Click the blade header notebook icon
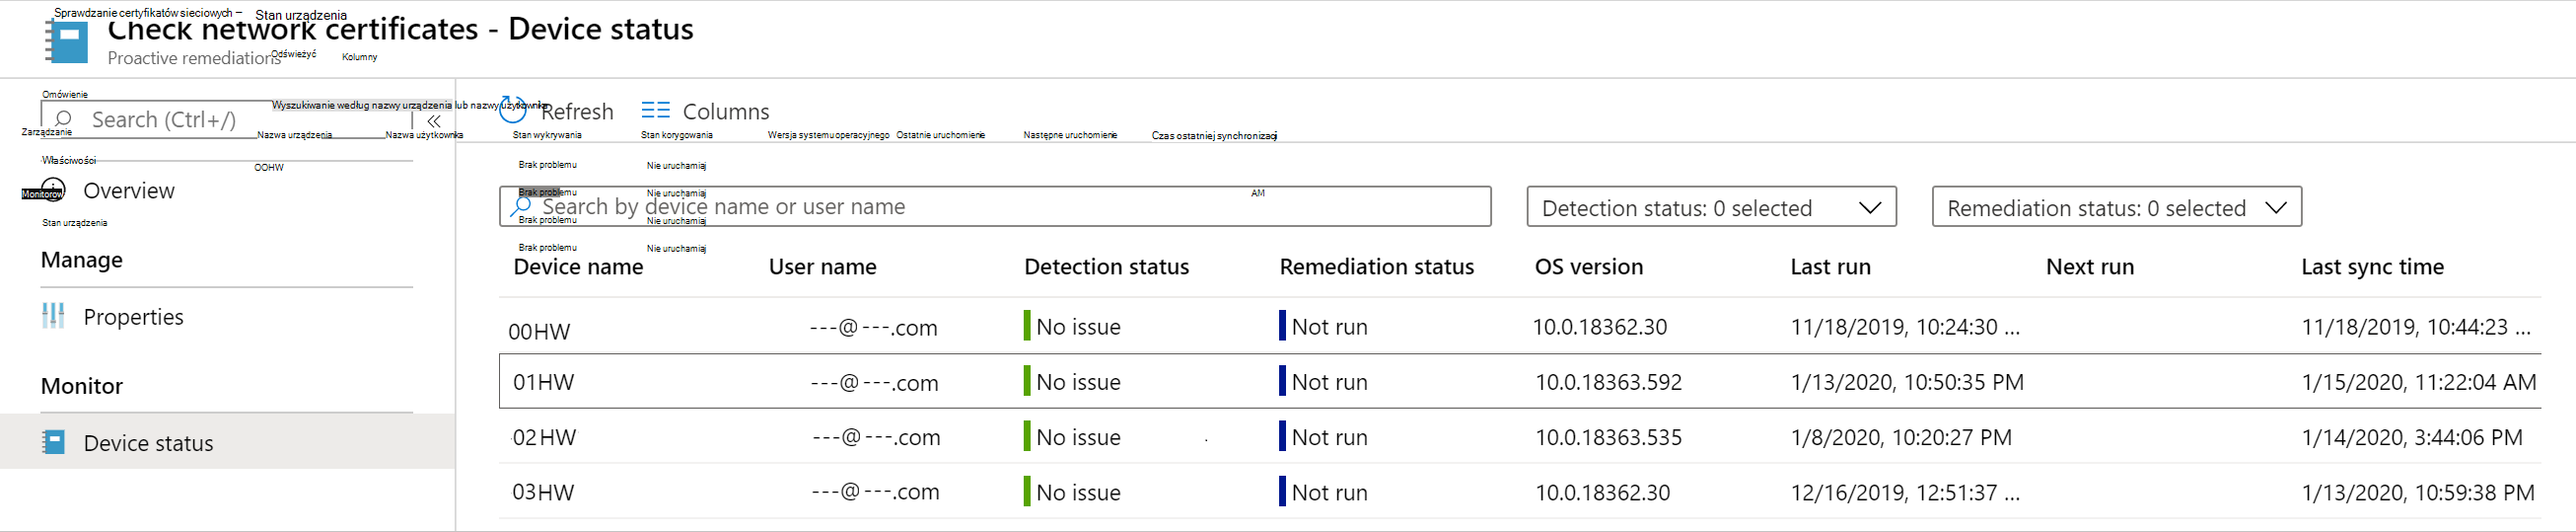 click(67, 41)
